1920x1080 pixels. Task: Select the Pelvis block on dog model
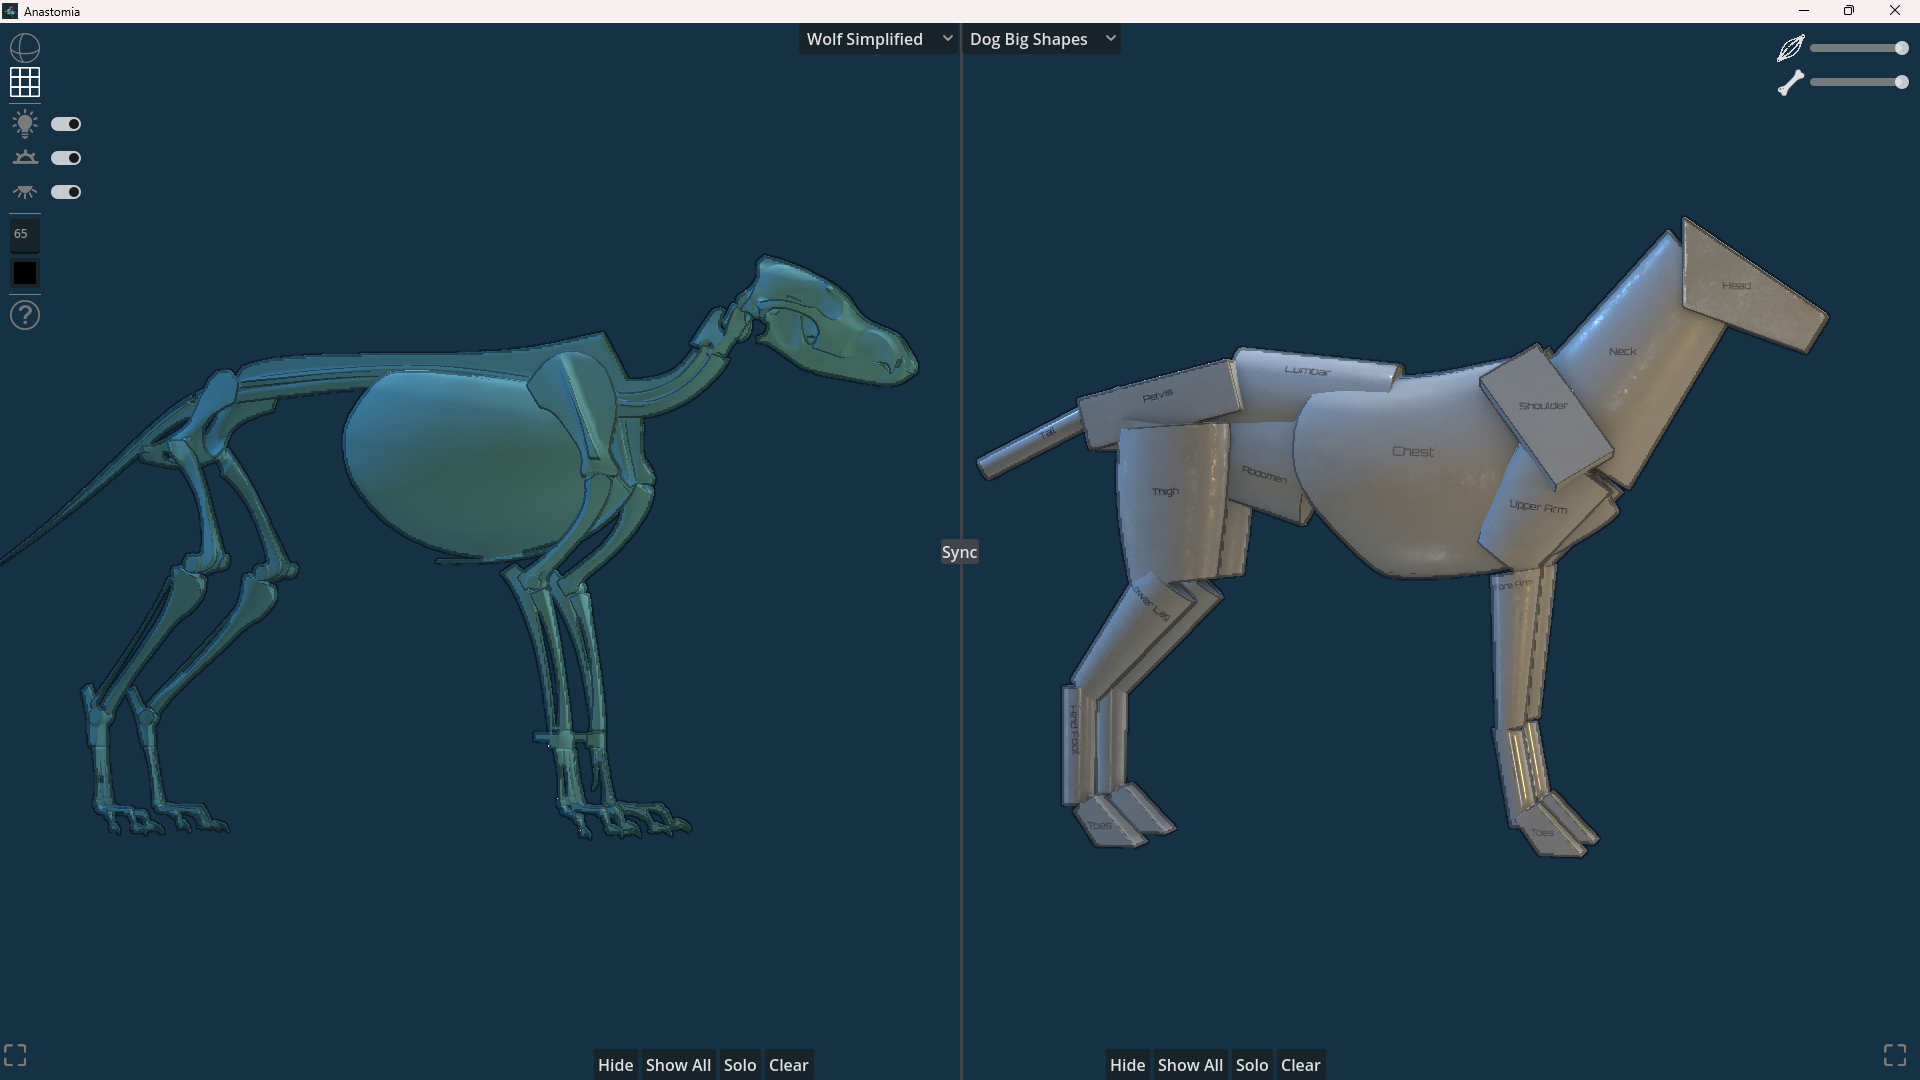coord(1160,402)
